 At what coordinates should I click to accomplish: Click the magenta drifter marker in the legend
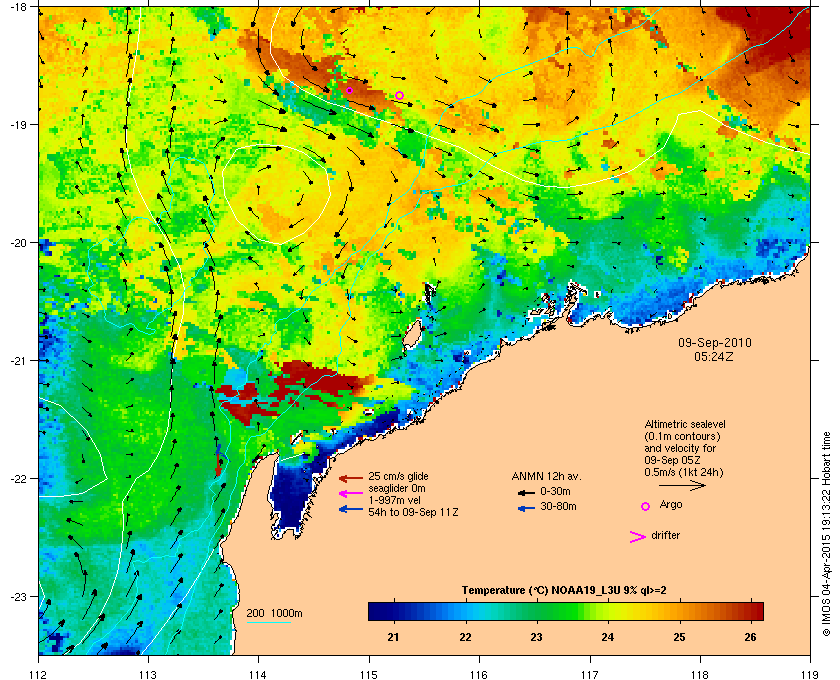[x=637, y=537]
